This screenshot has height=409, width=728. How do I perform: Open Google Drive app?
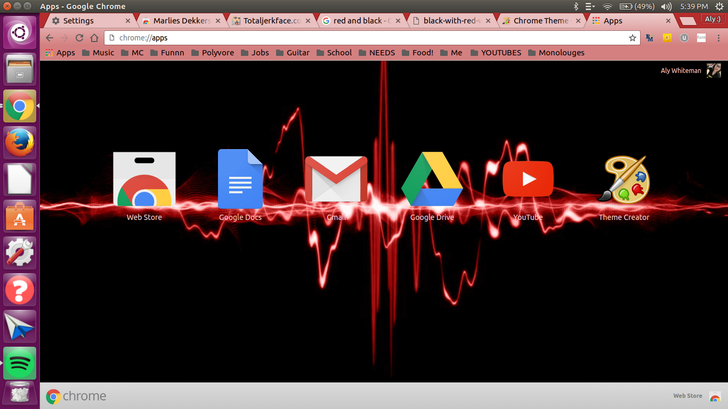pyautogui.click(x=432, y=179)
